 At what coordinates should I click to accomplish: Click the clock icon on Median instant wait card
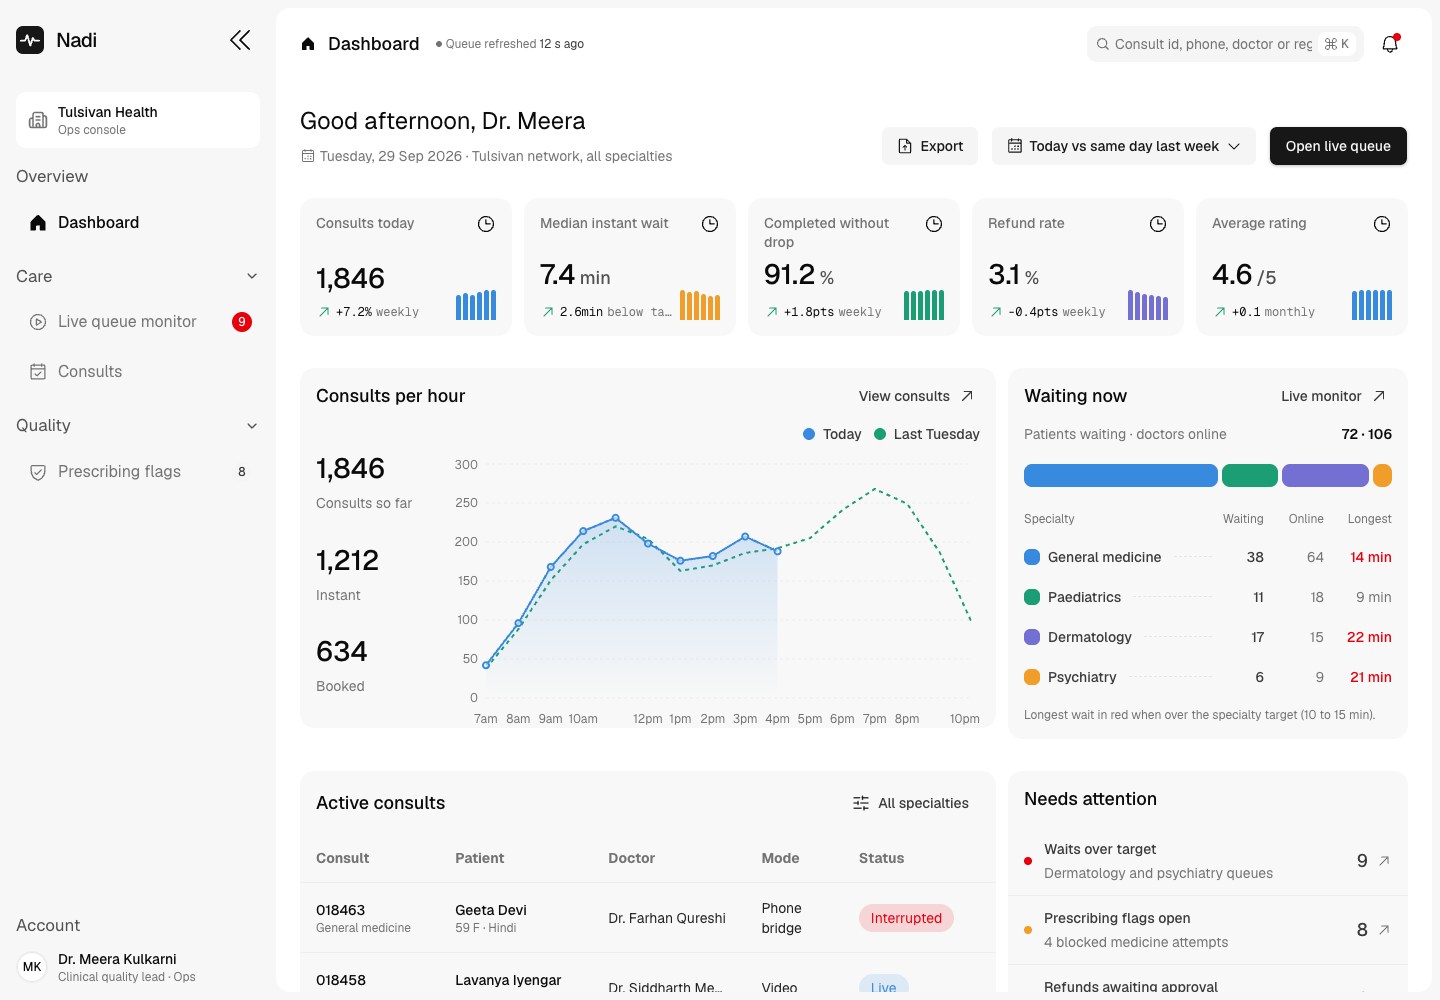coord(710,224)
